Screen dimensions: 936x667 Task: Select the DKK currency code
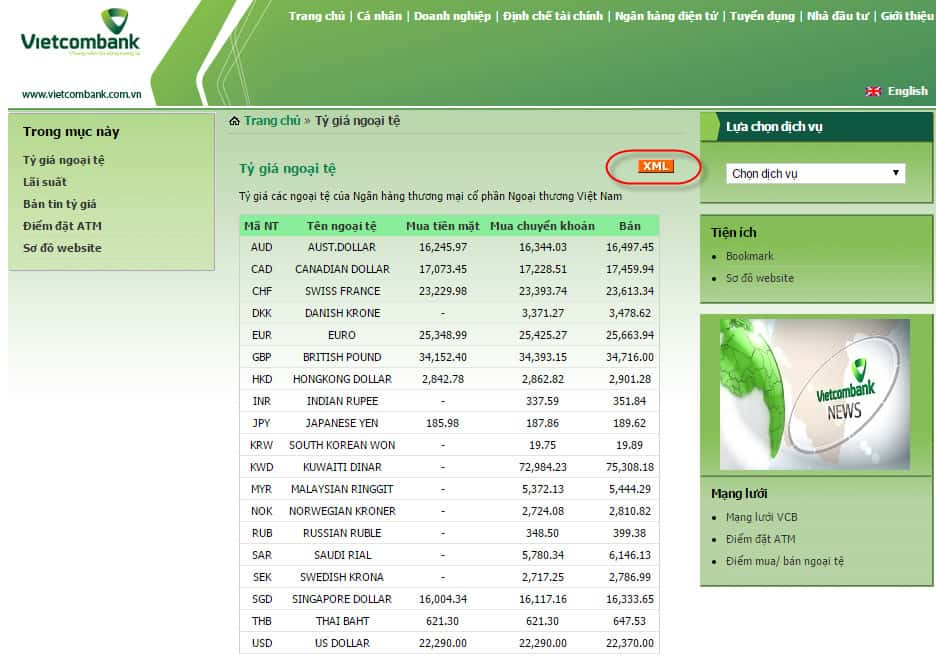(x=261, y=313)
